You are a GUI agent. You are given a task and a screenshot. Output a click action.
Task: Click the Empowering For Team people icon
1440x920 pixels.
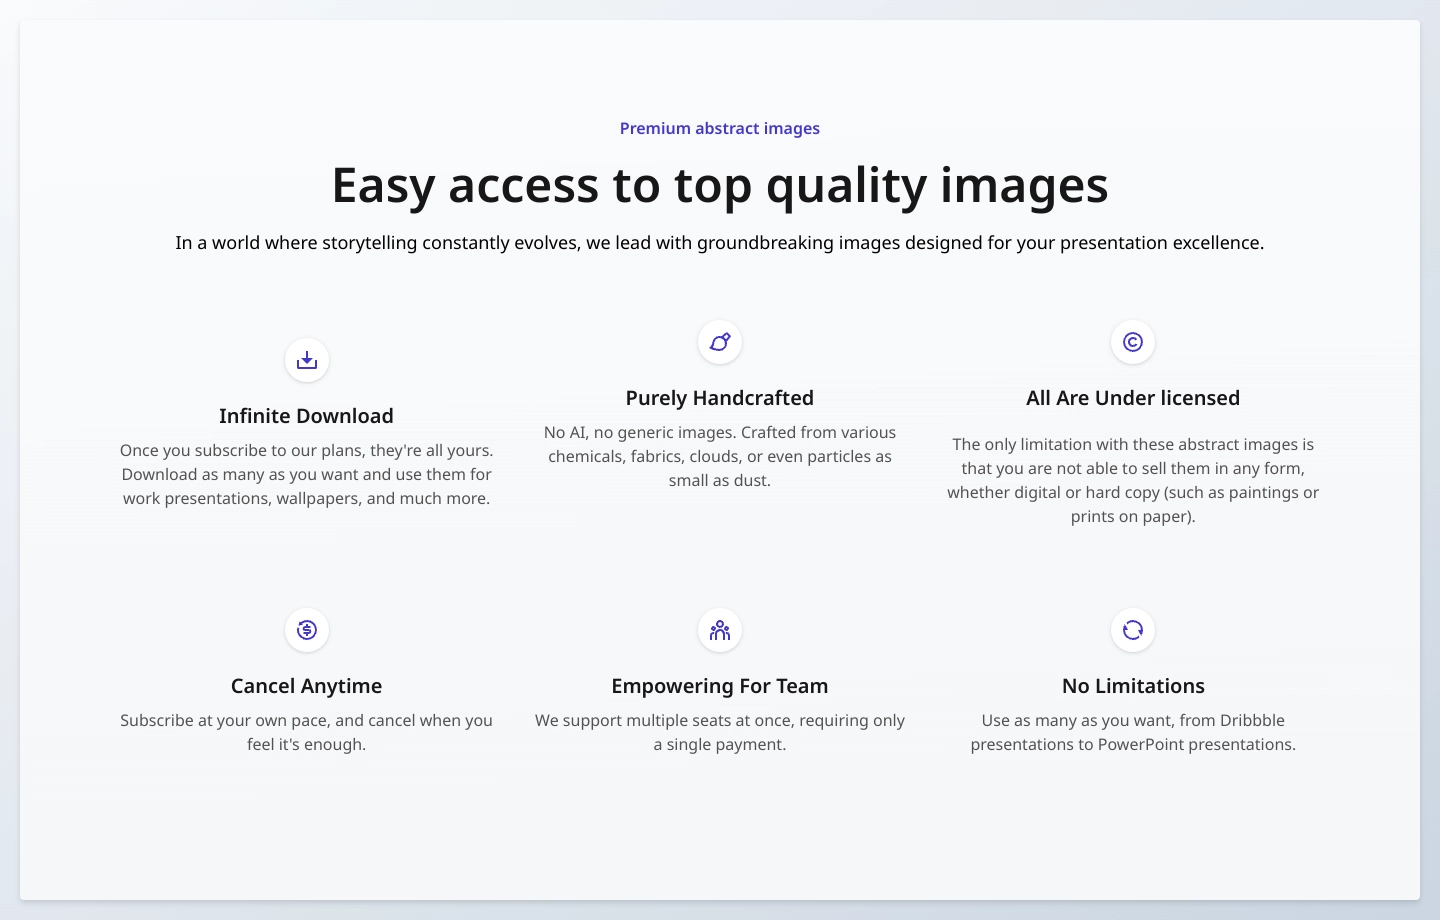click(720, 630)
